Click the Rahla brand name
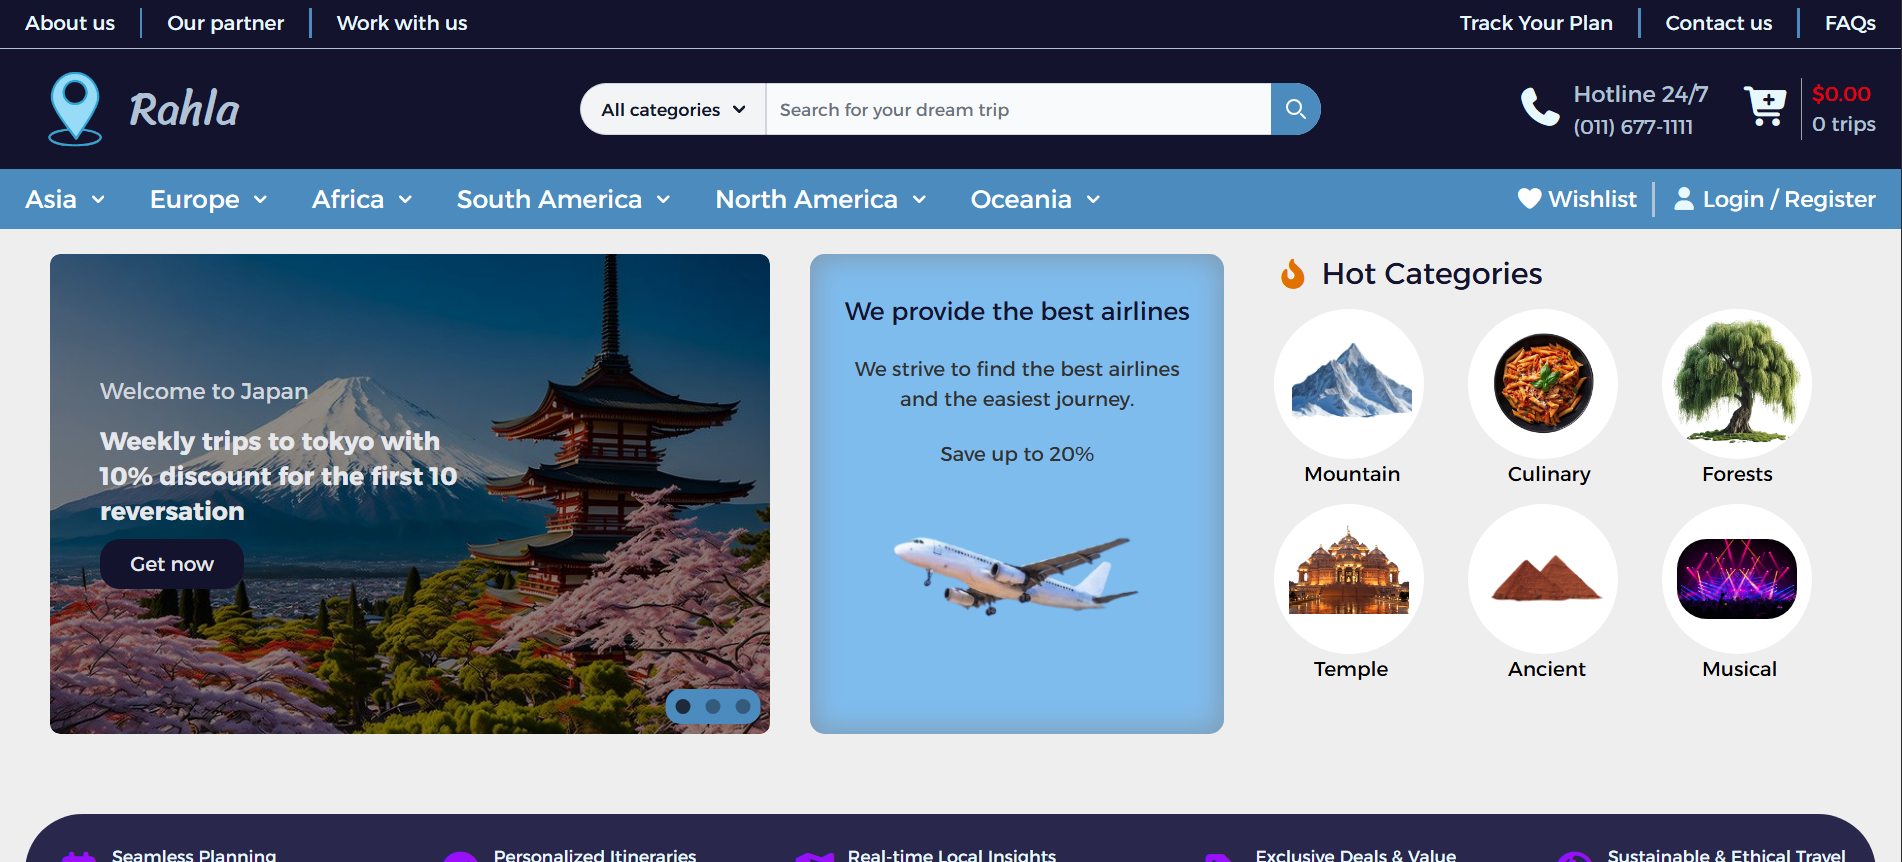This screenshot has width=1902, height=862. 184,109
